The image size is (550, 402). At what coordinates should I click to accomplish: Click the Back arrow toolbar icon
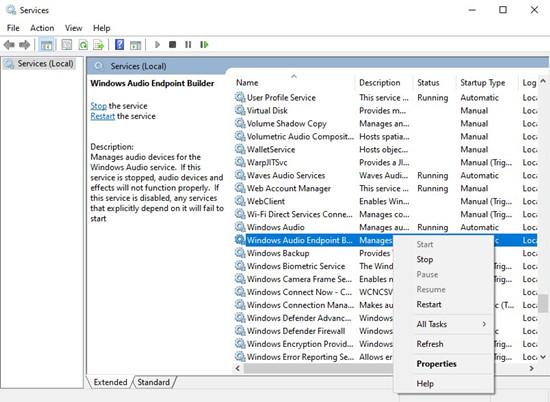9,45
